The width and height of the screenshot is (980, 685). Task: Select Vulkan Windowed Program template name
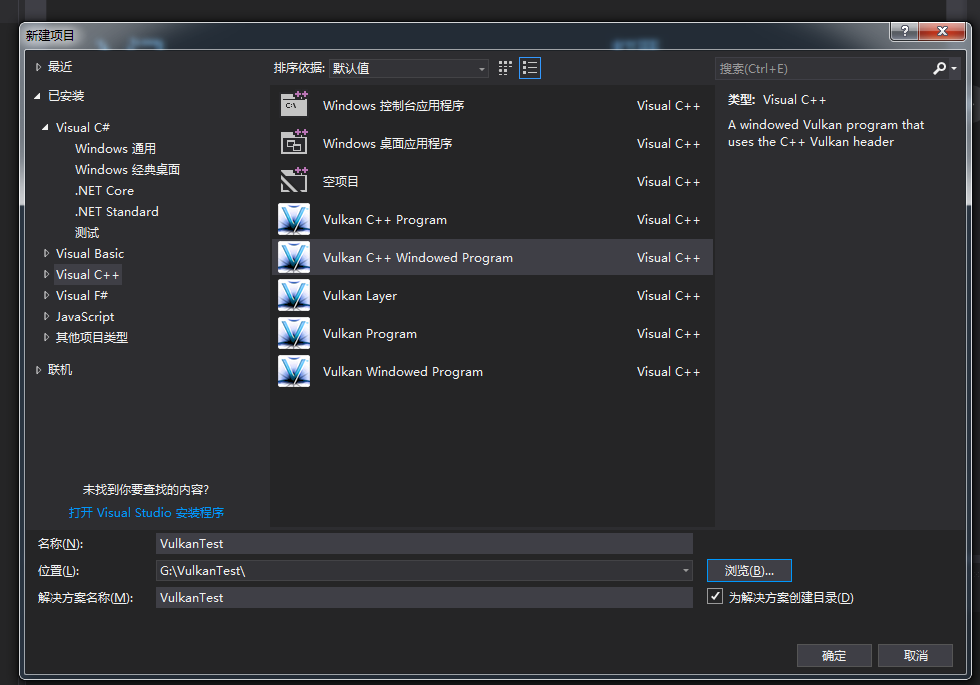point(402,371)
